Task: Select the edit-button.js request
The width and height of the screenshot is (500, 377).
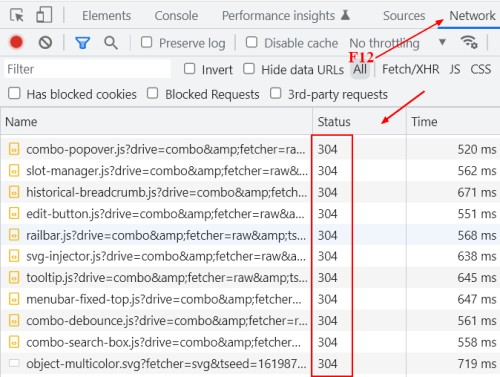Action: click(250, 214)
